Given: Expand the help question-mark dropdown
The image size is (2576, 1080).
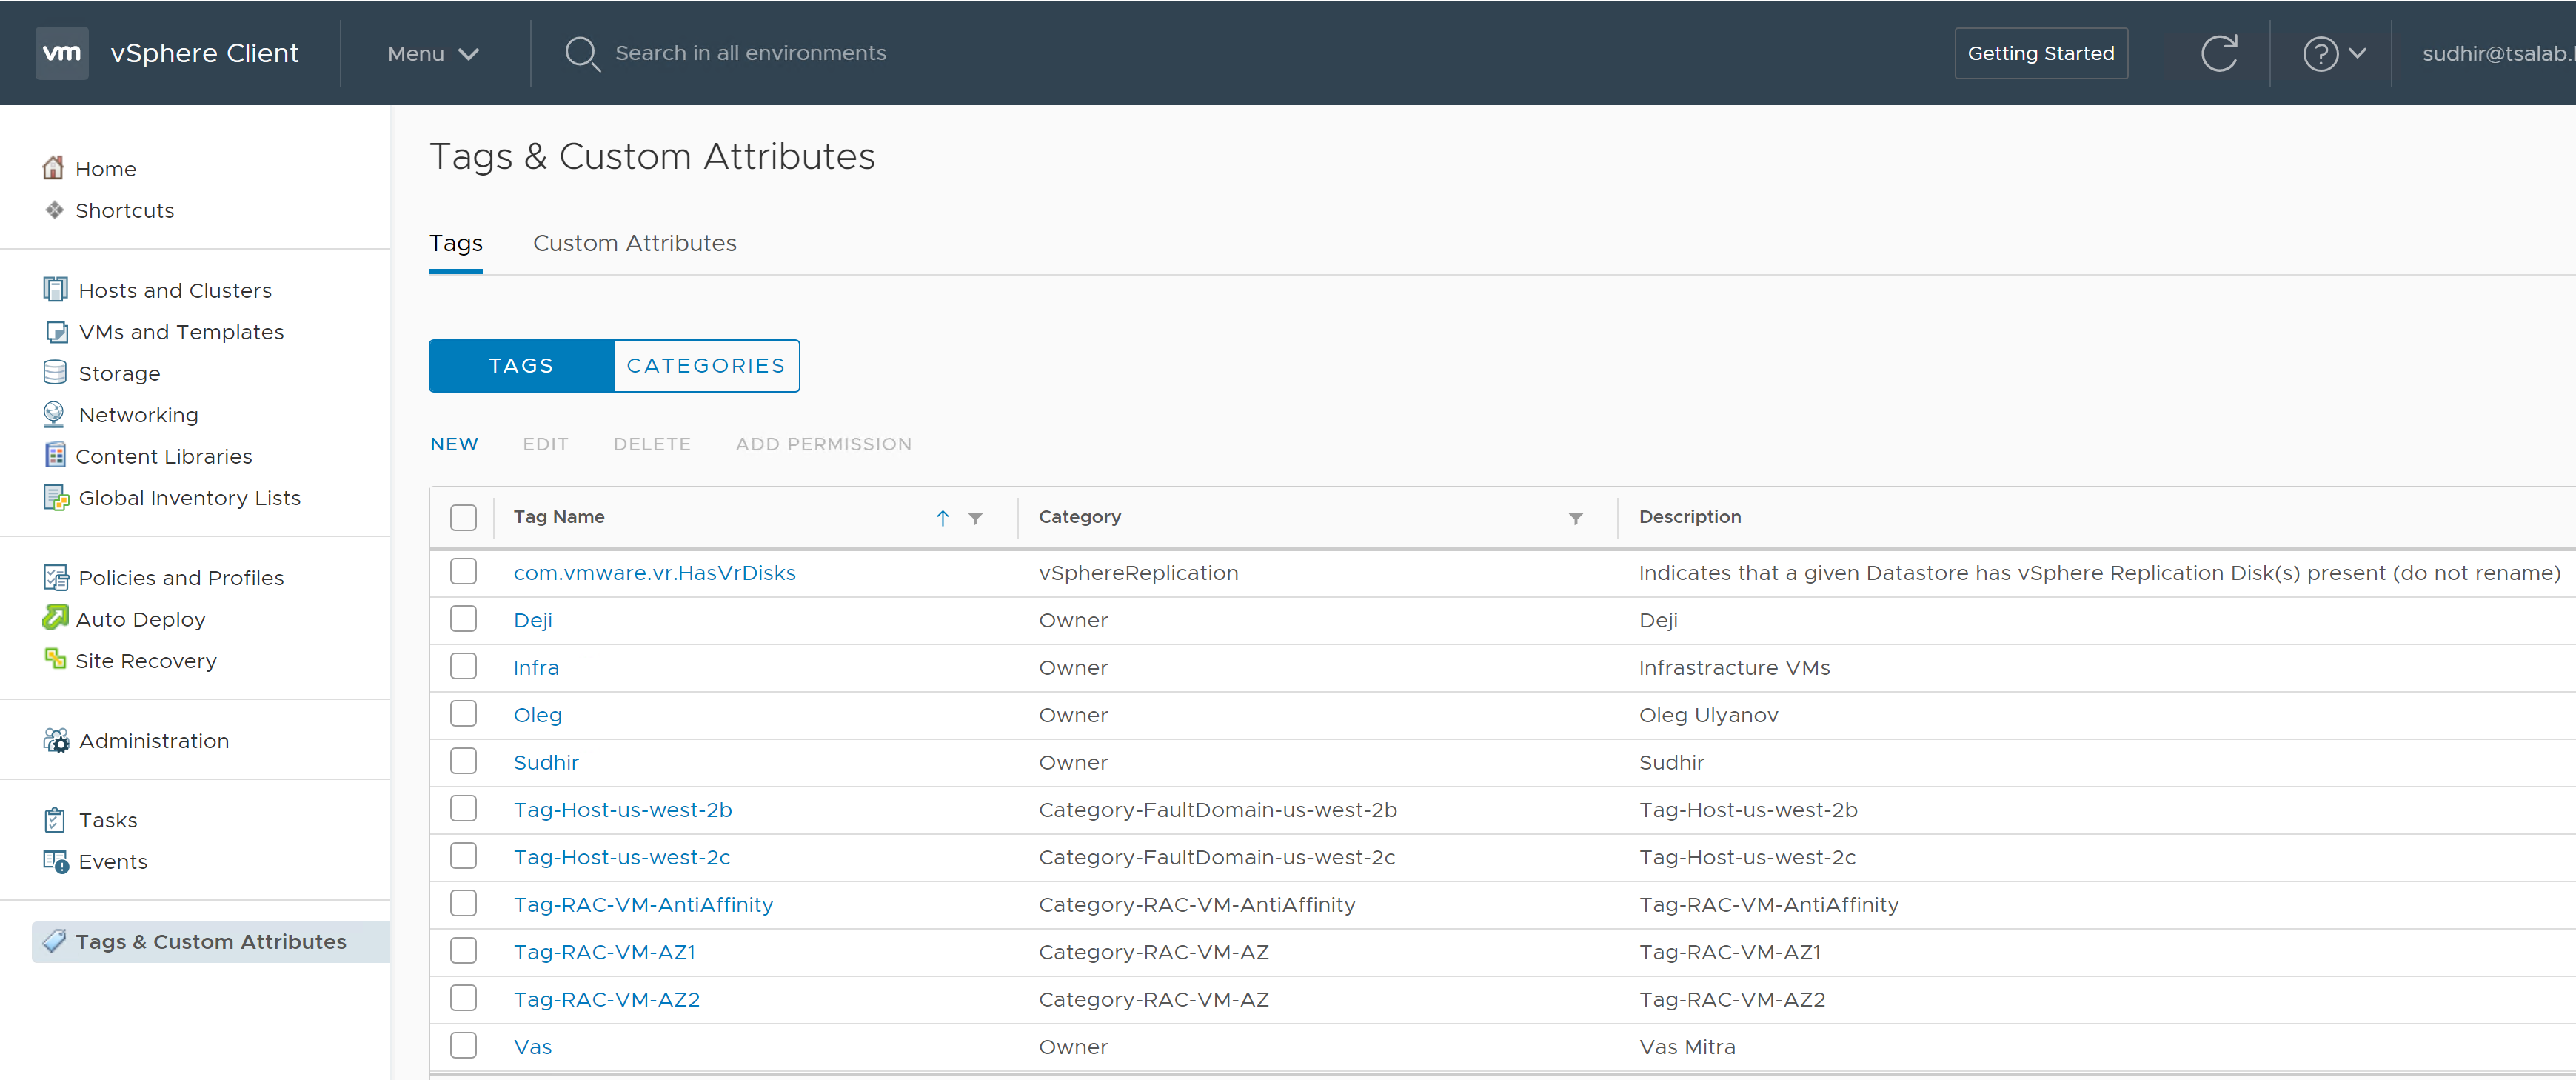Looking at the screenshot, I should pyautogui.click(x=2334, y=54).
